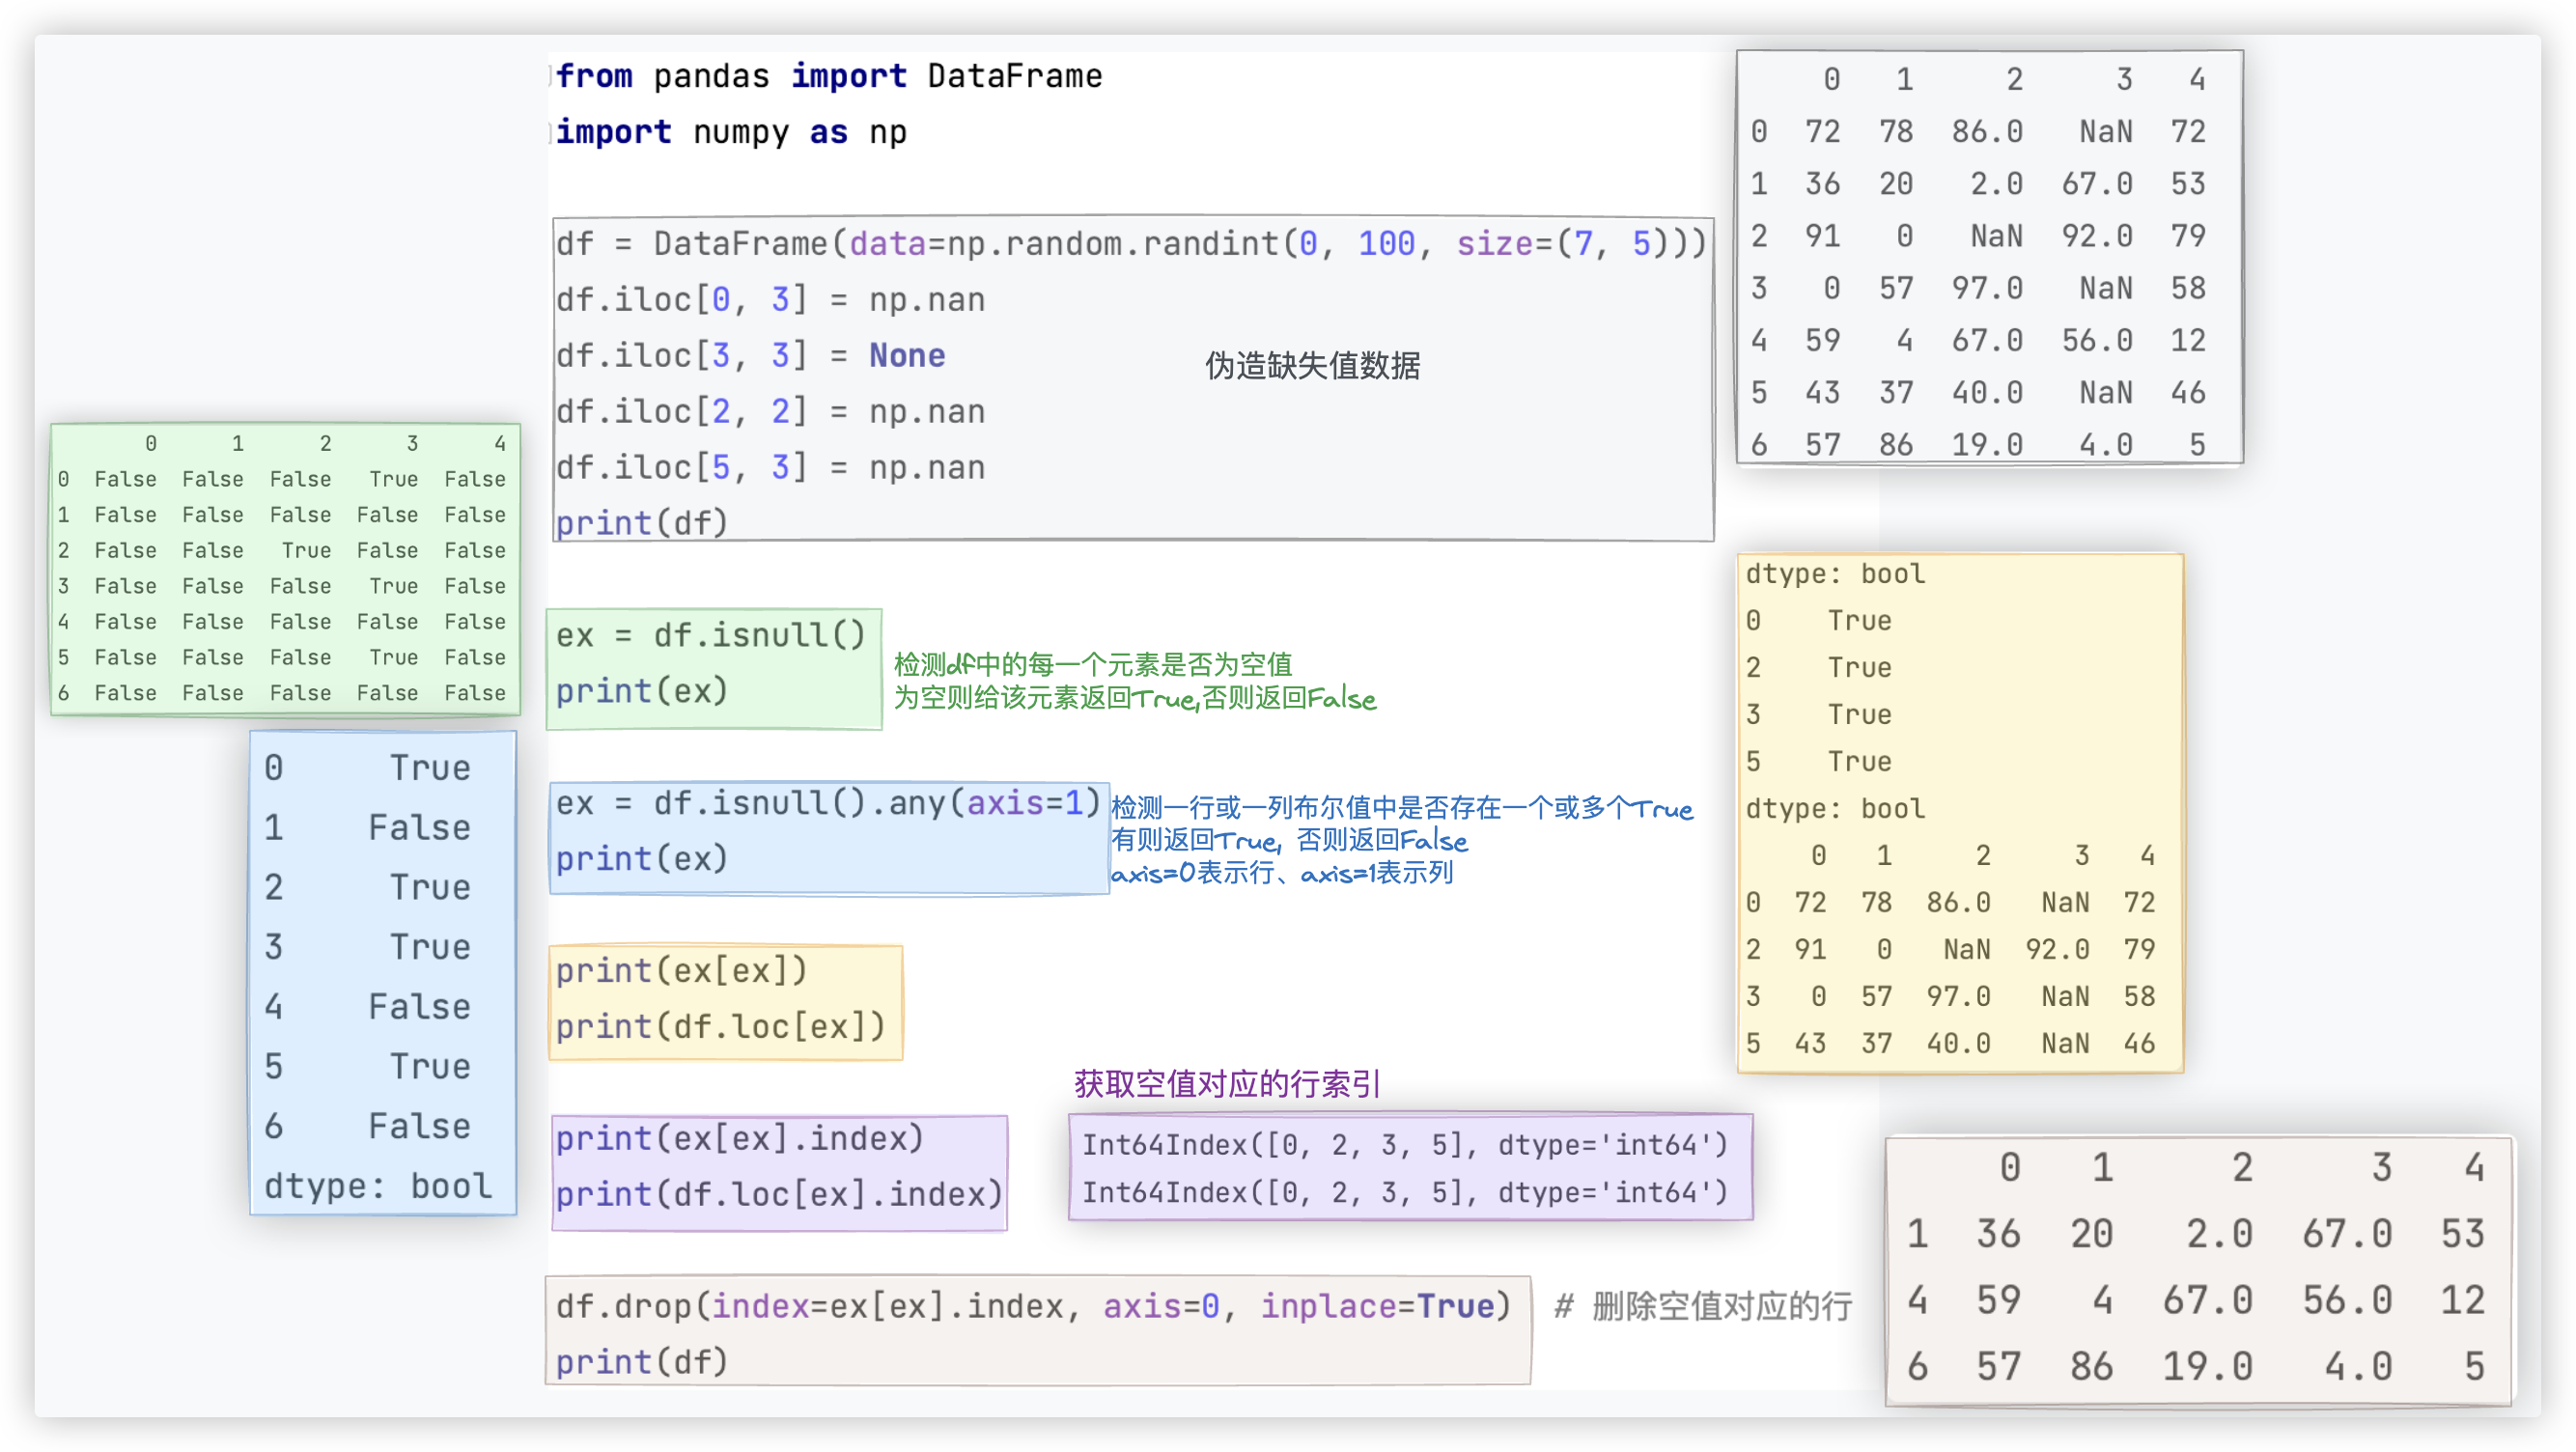Image resolution: width=2576 pixels, height=1452 pixels.
Task: Click the 'from pandas import DataFrame' line
Action: click(828, 76)
